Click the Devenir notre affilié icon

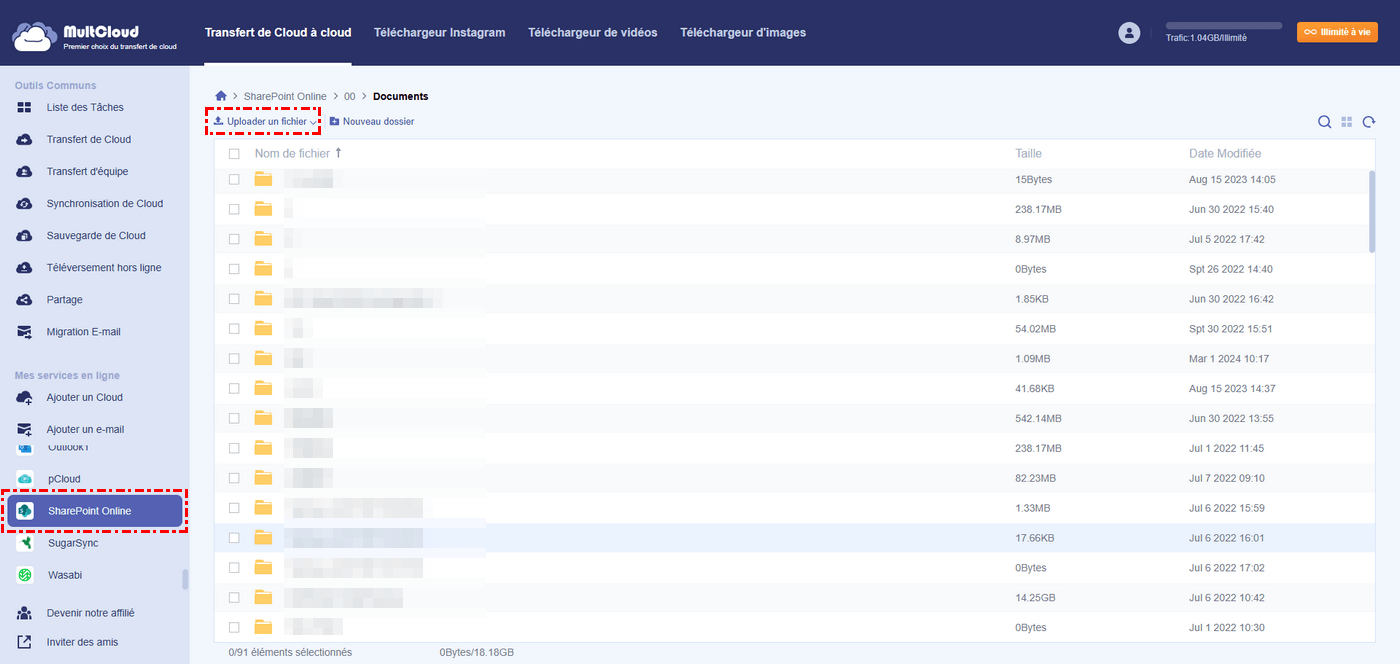point(25,613)
